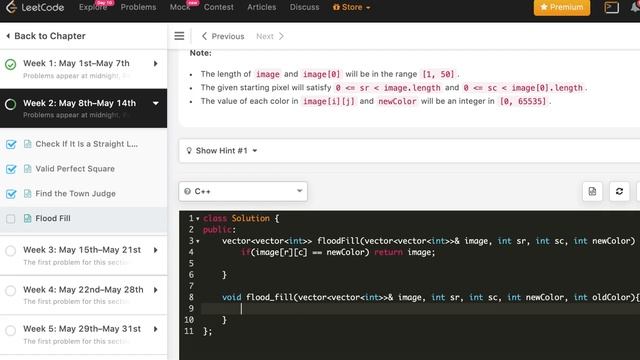This screenshot has width=640, height=360.
Task: Go to the Problems page
Action: click(138, 7)
